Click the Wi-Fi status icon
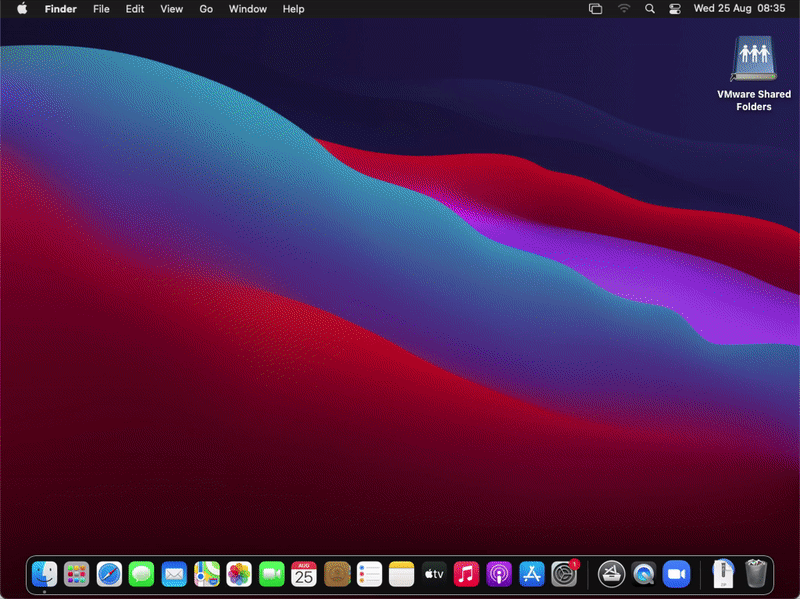This screenshot has height=599, width=800. click(624, 9)
